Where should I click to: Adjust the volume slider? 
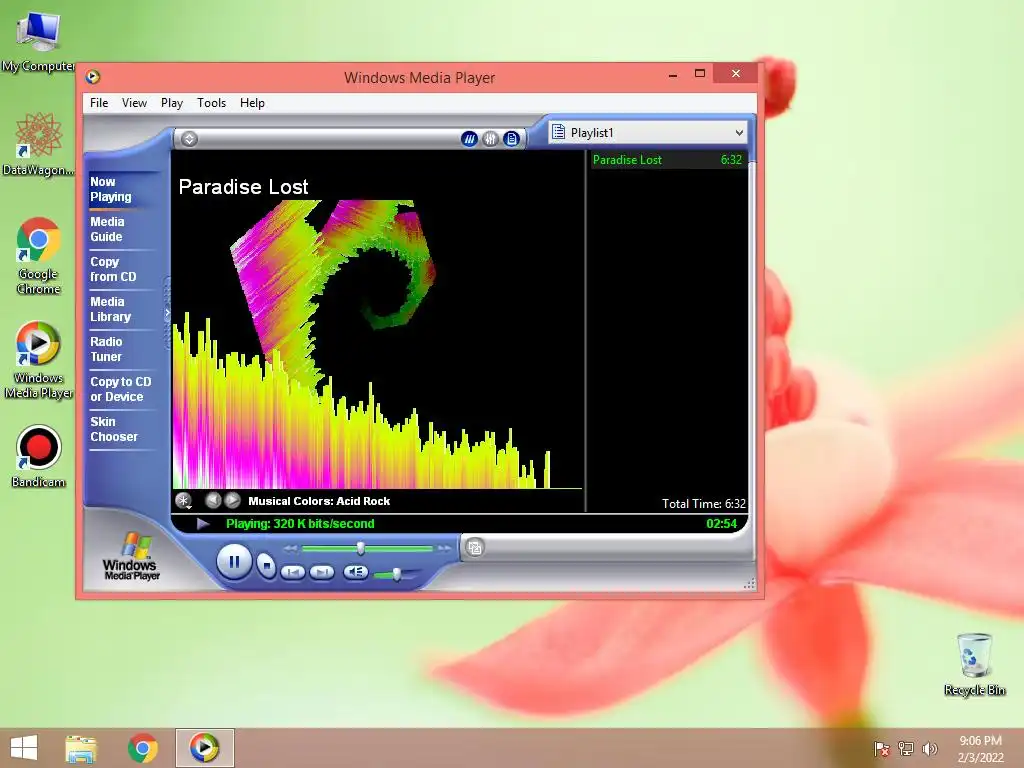[x=396, y=574]
